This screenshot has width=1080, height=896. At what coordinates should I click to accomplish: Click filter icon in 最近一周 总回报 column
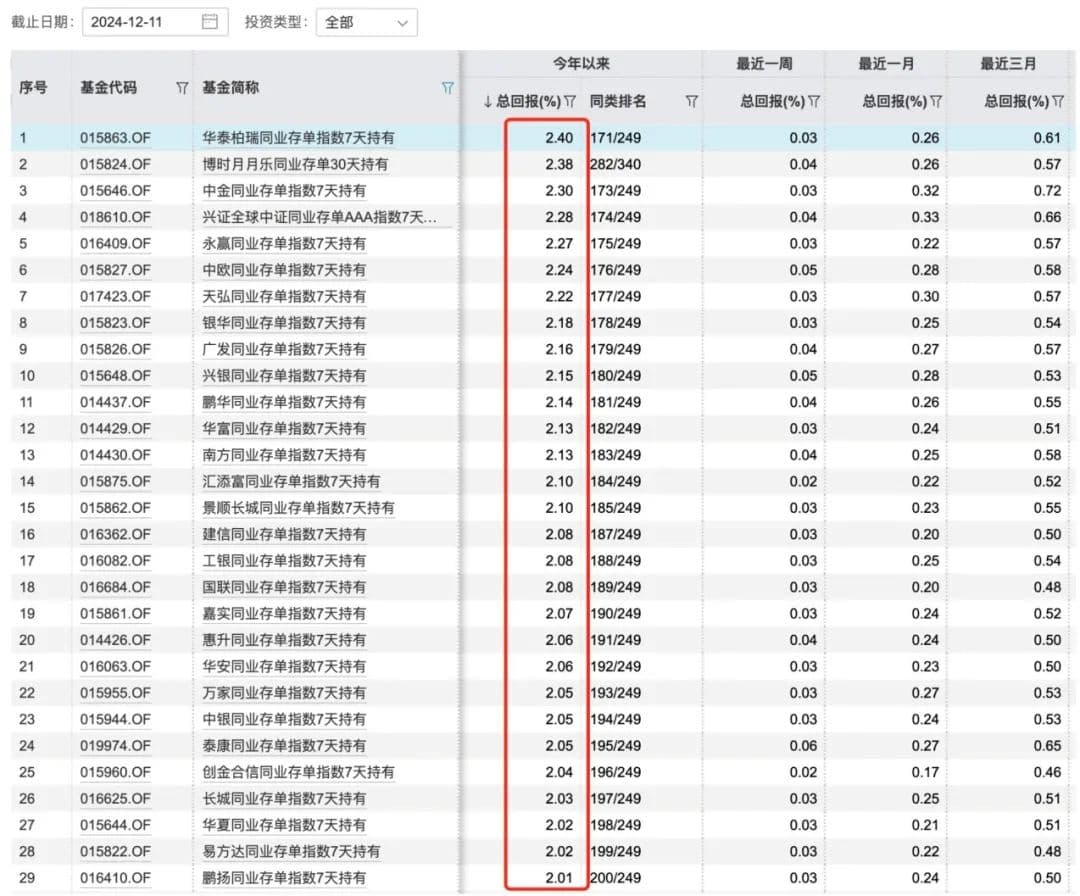814,101
